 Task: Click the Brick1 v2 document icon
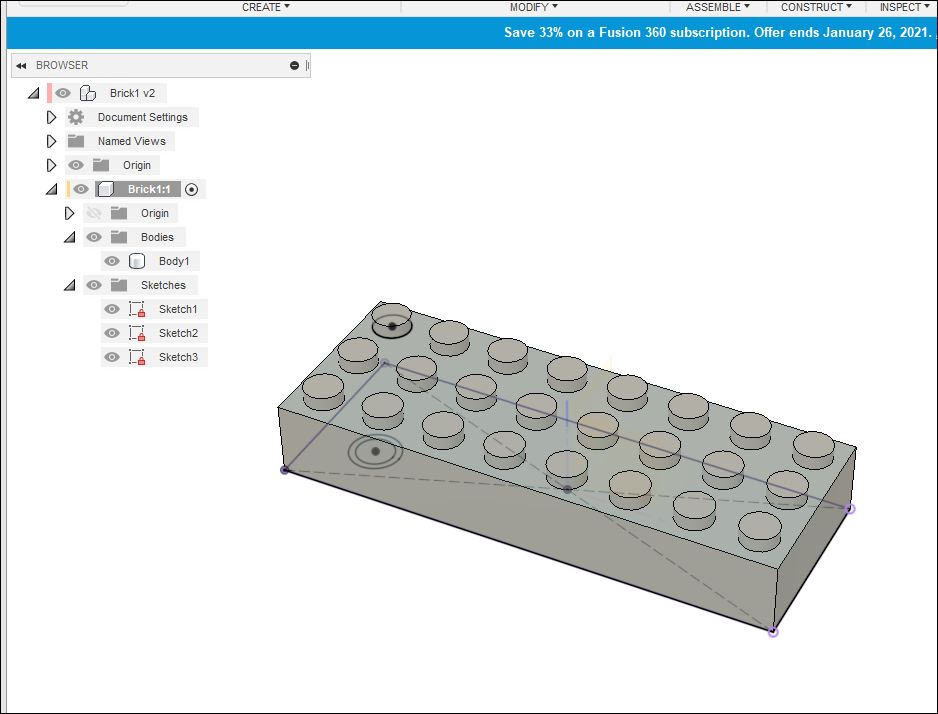pos(89,92)
